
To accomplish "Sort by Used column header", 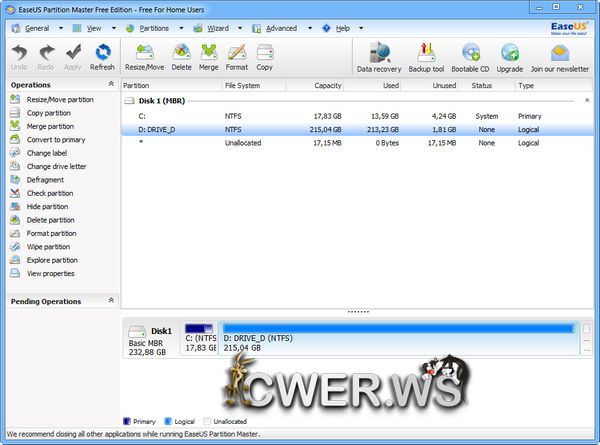I will (x=372, y=86).
